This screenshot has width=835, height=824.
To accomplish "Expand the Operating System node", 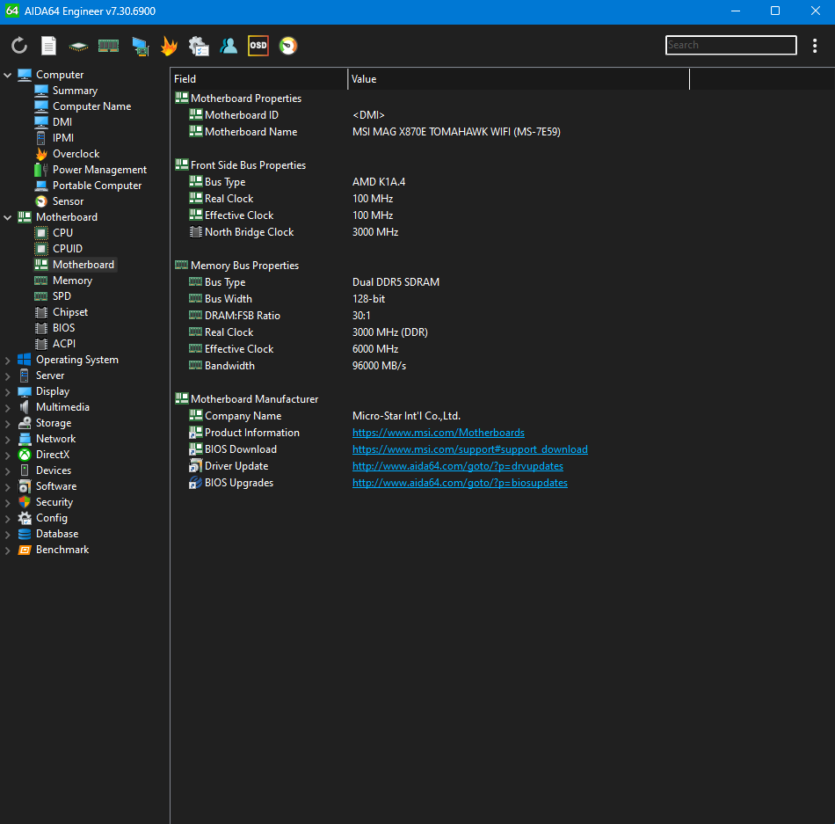I will (7, 360).
